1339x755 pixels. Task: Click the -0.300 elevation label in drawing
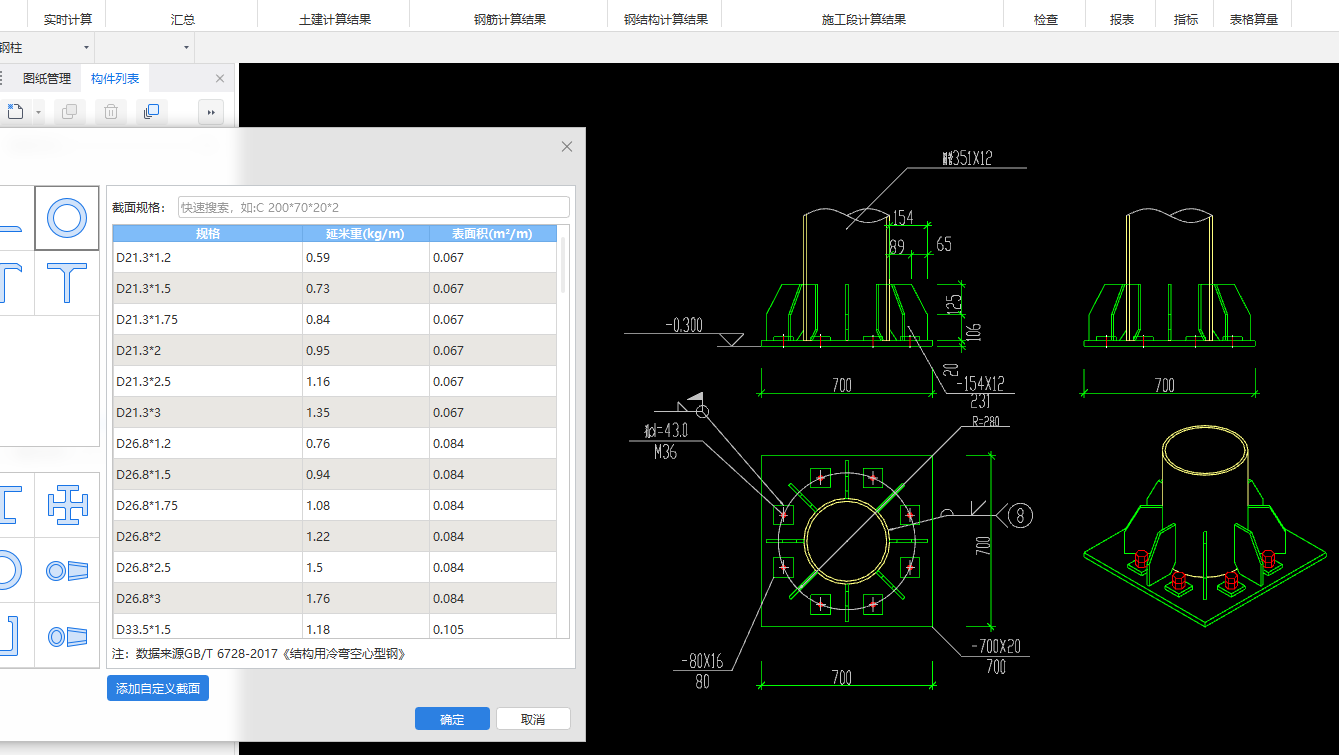(683, 324)
